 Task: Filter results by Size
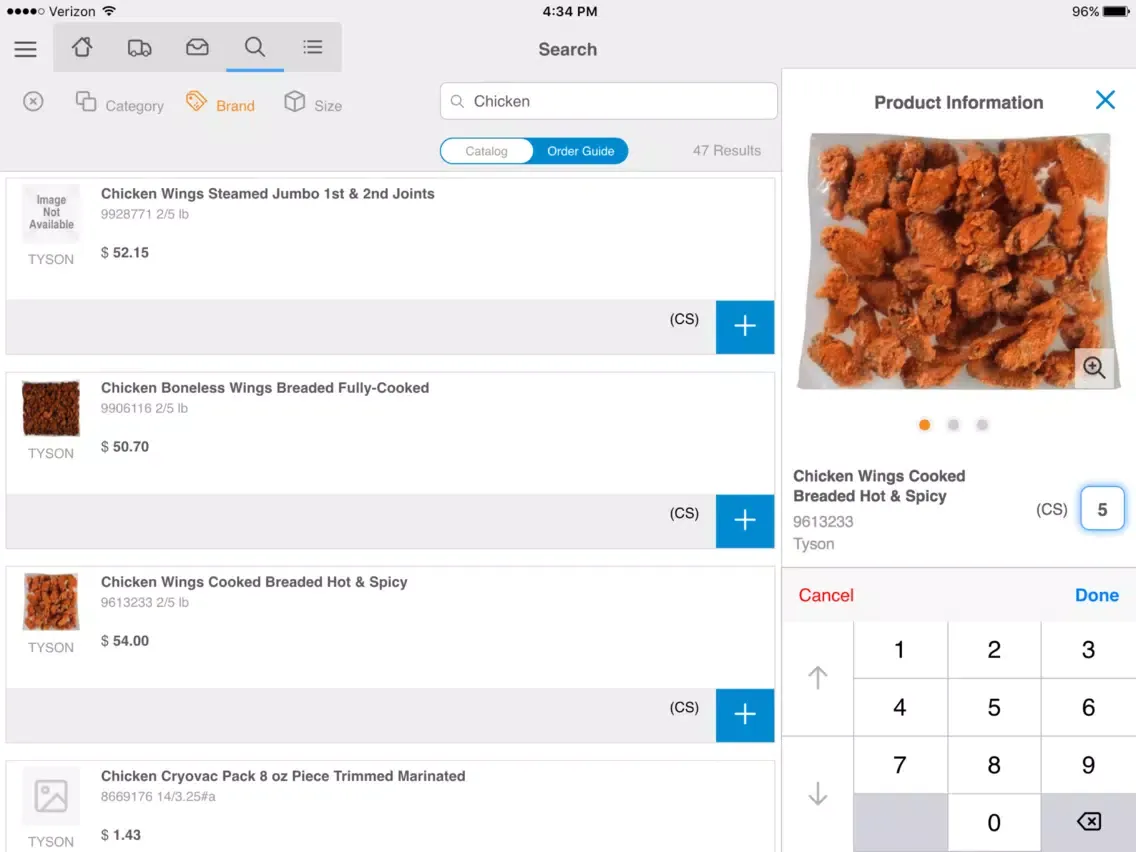pyautogui.click(x=313, y=104)
